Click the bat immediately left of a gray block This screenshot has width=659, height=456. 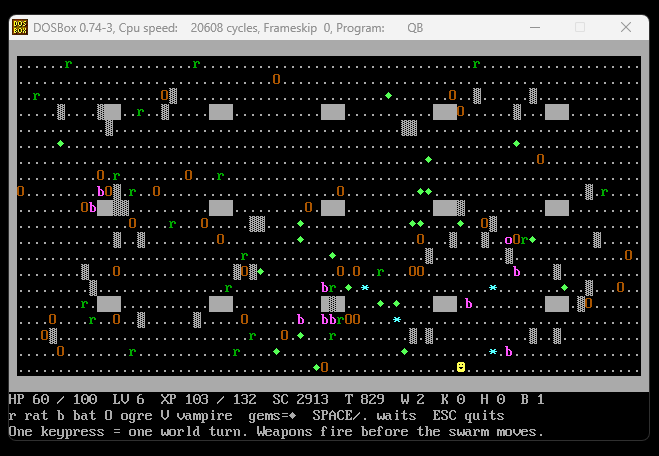coord(92,207)
